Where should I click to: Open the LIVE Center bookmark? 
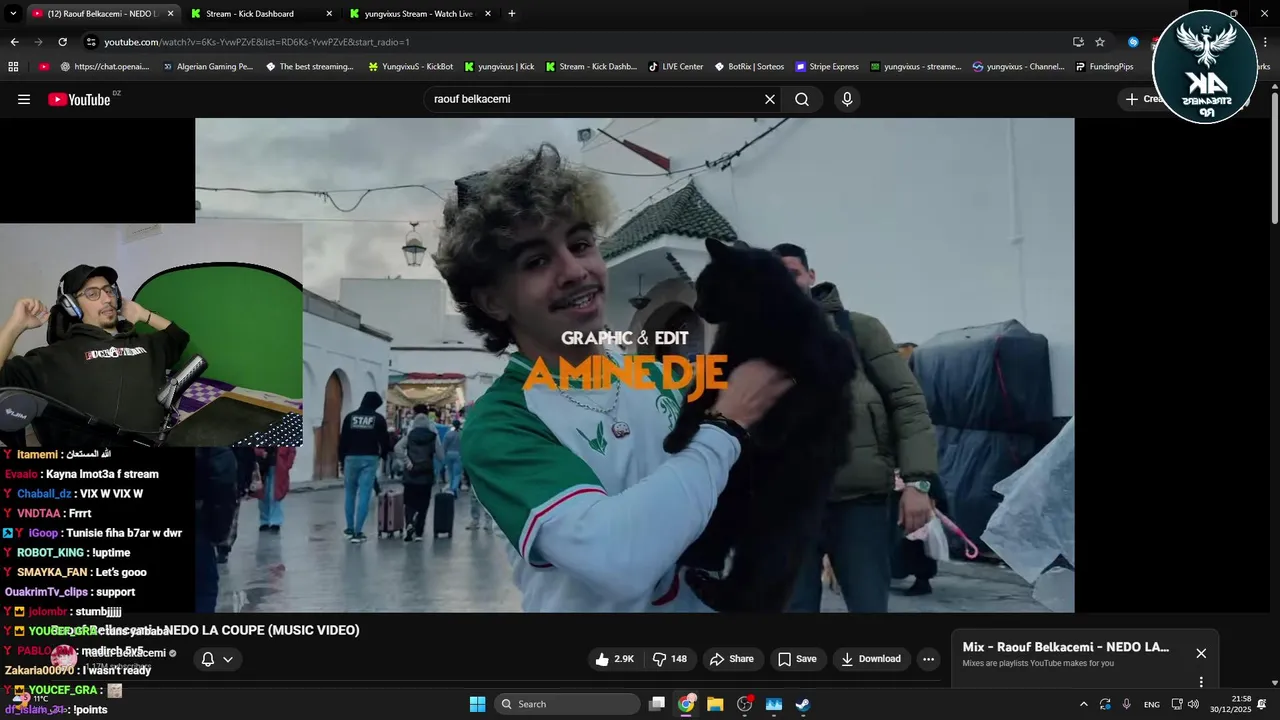point(676,67)
